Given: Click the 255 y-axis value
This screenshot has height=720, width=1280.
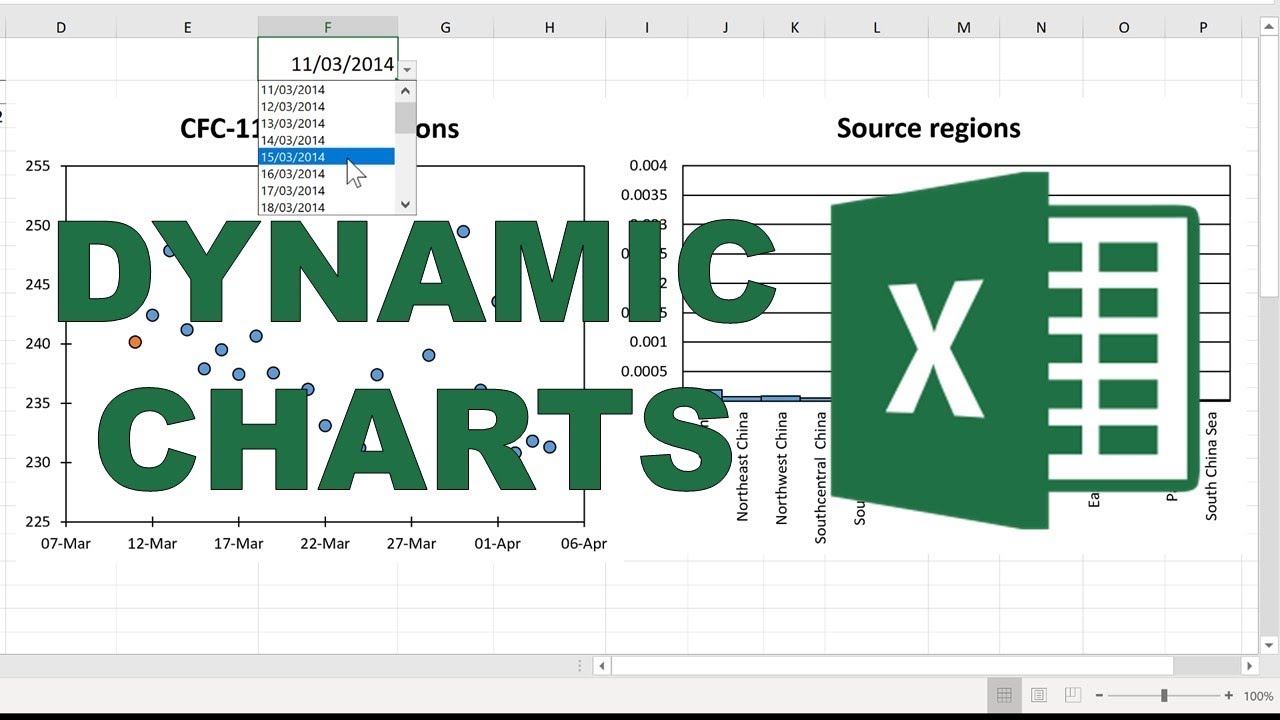Looking at the screenshot, I should pos(37,165).
